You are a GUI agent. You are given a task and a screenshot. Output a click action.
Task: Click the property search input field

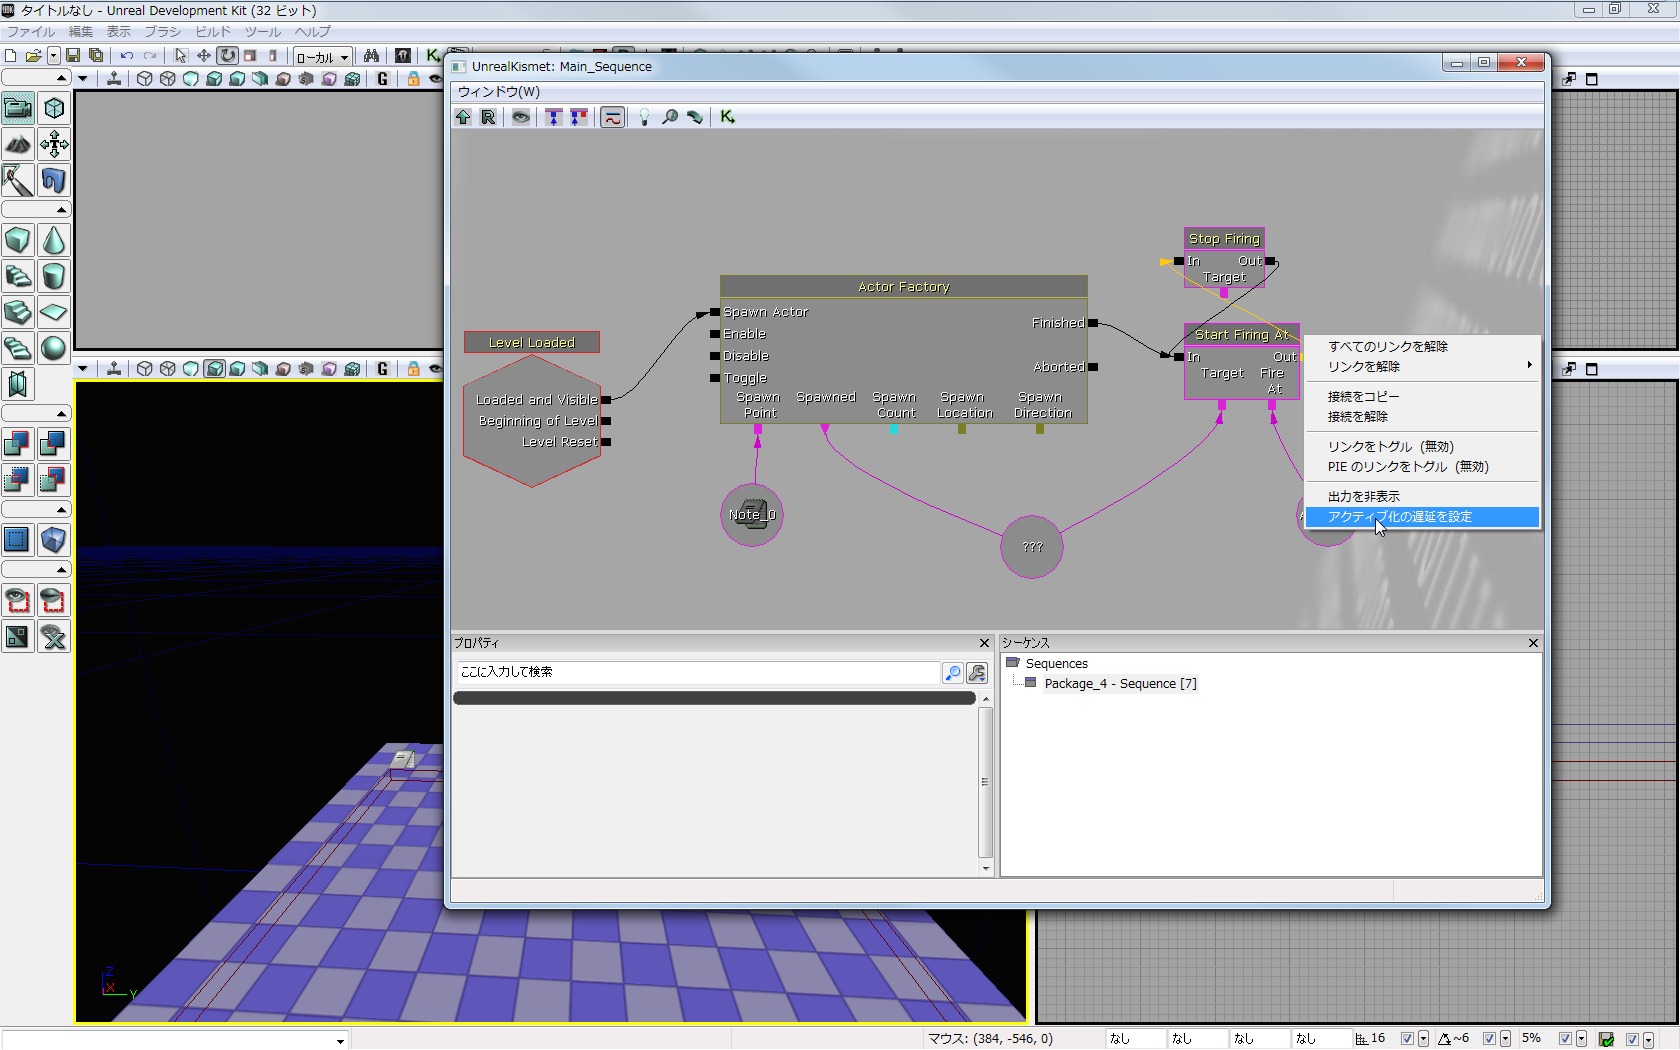pyautogui.click(x=697, y=672)
